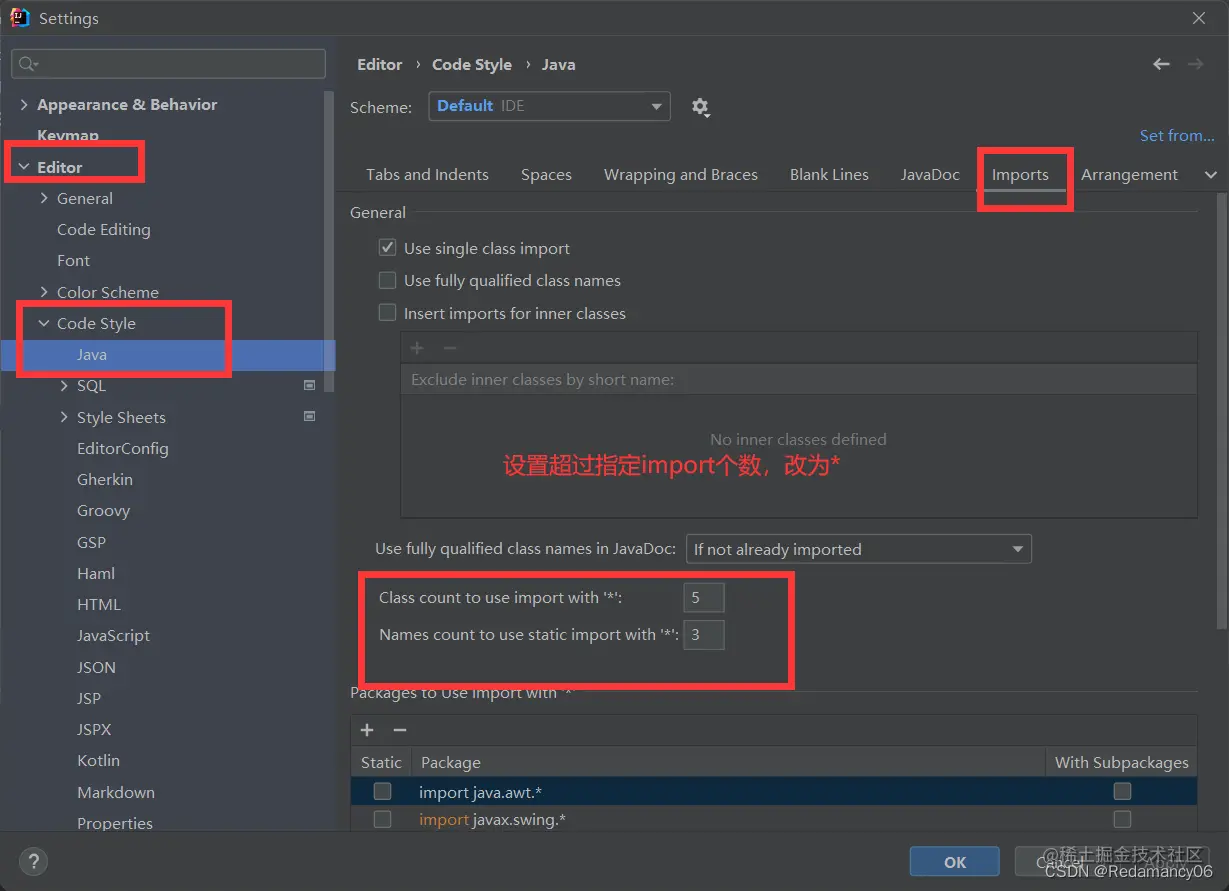1229x891 pixels.
Task: Focus the settings search field
Action: tap(168, 64)
